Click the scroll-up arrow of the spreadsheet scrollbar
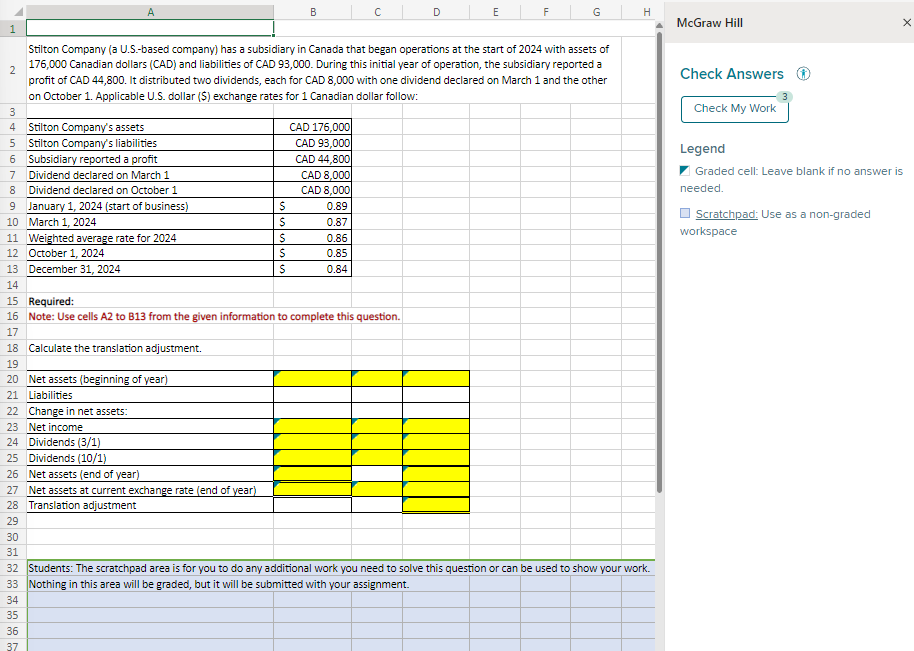Screen dimensions: 914x651 click(x=659, y=25)
